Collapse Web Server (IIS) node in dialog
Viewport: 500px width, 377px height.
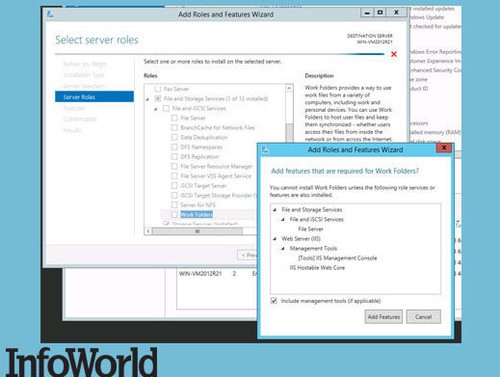pos(275,239)
